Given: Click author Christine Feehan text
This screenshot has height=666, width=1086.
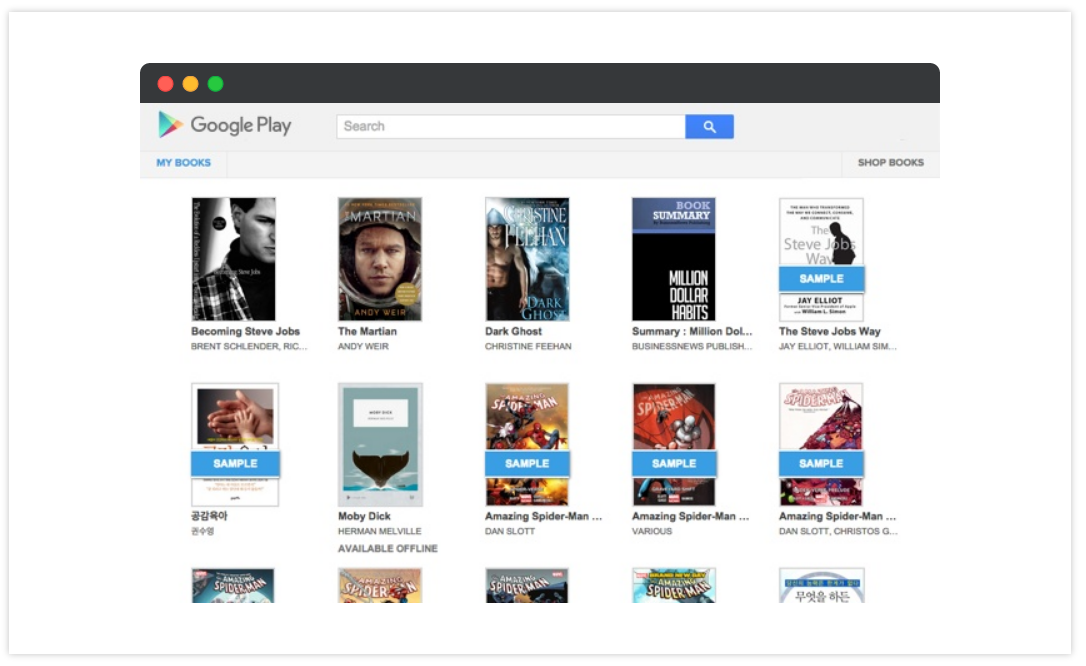Looking at the screenshot, I should click(x=528, y=346).
